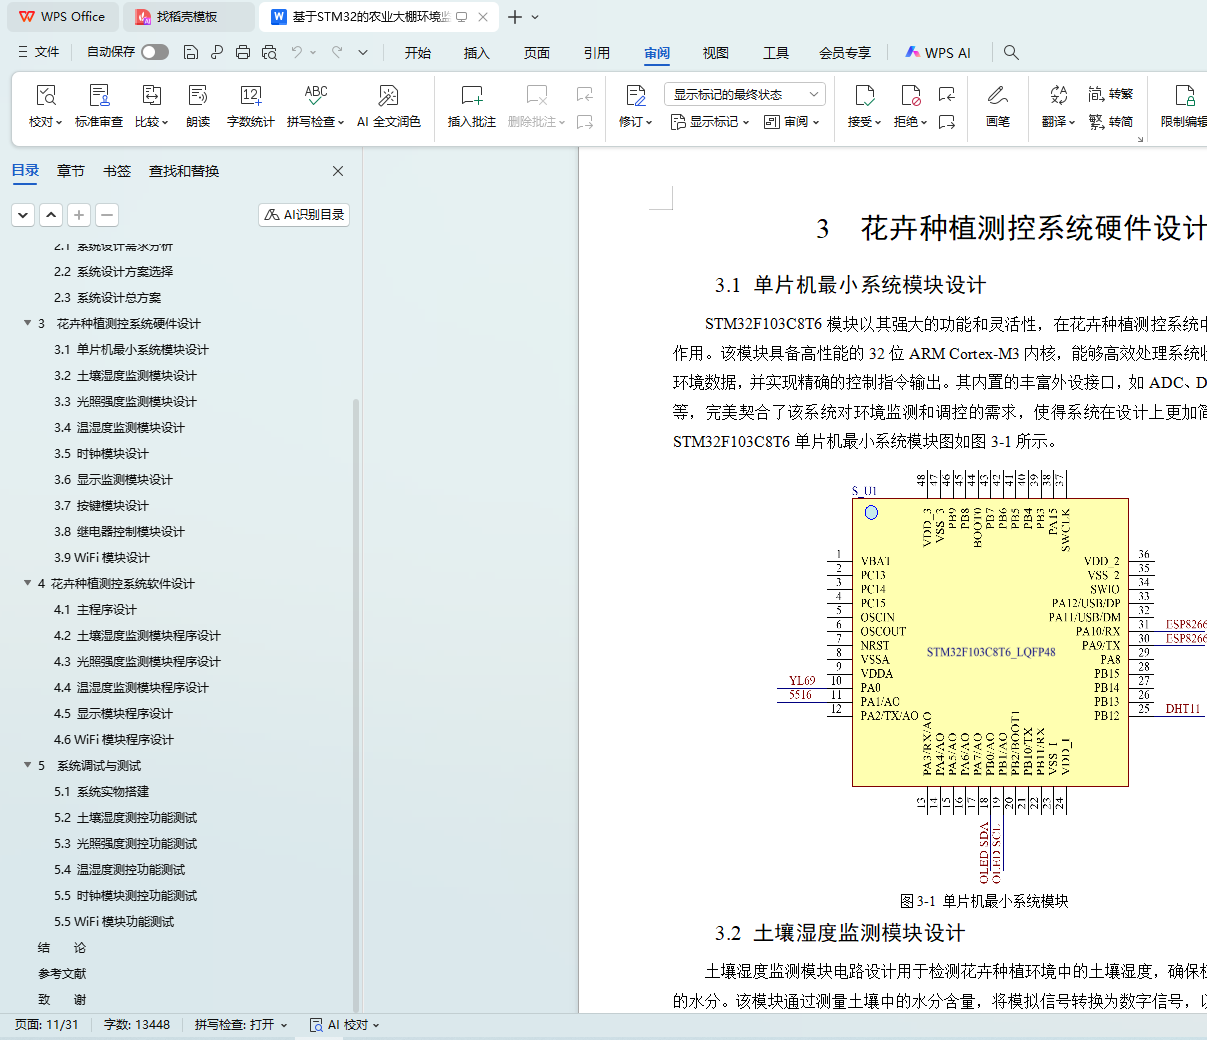Click the search magnifier icon

1011,53
